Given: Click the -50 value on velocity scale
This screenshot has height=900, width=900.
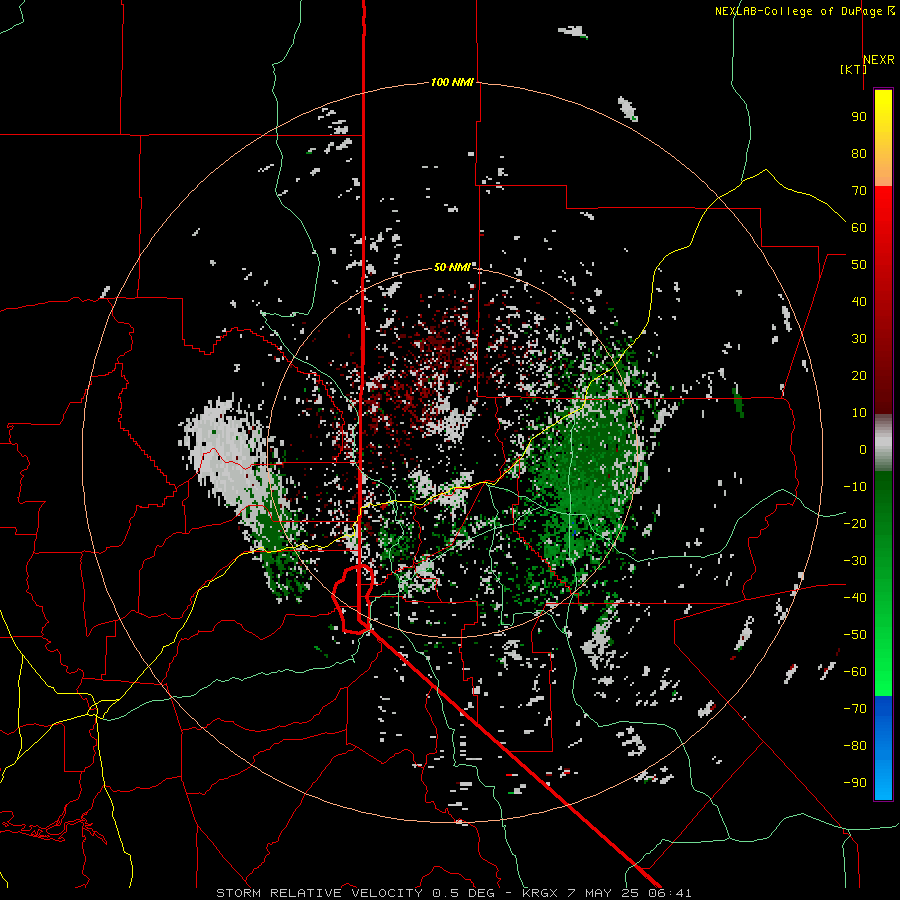Looking at the screenshot, I should tap(855, 635).
